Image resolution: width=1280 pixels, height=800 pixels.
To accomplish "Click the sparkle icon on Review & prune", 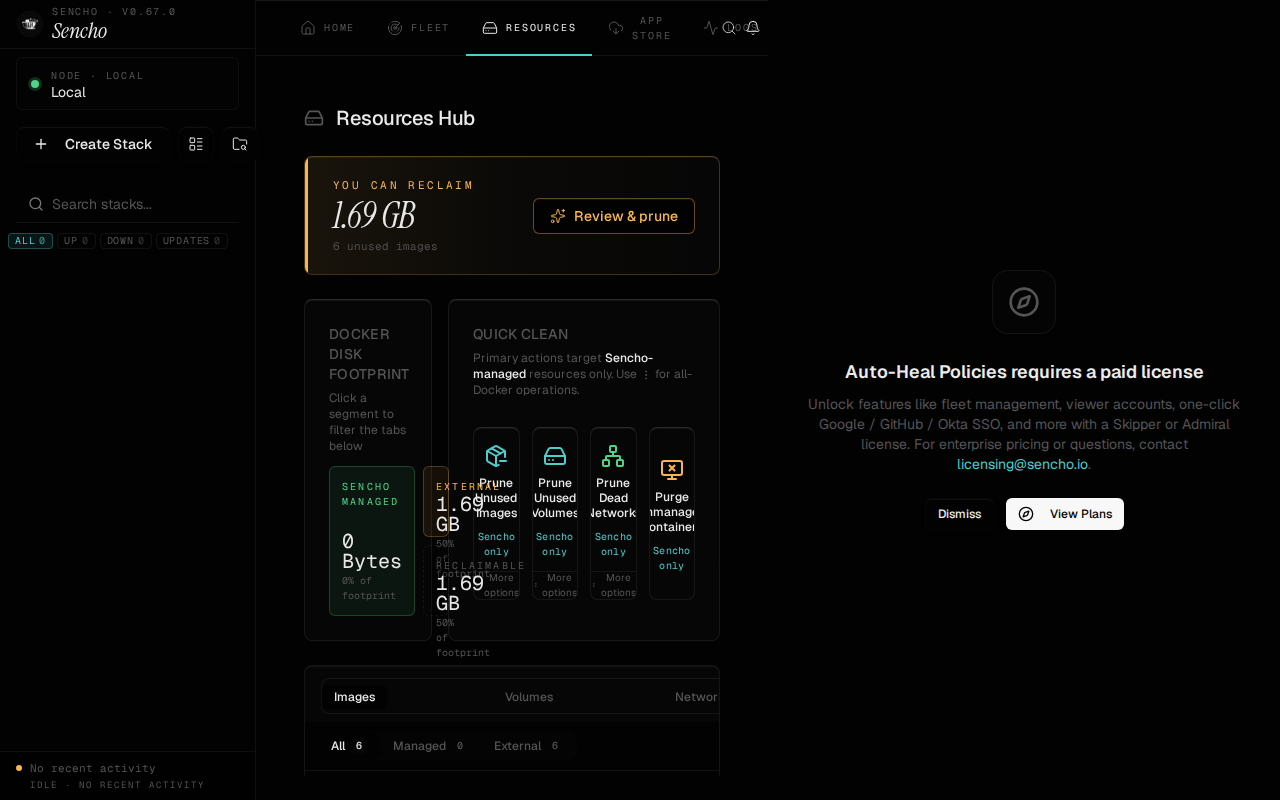I will tap(558, 216).
